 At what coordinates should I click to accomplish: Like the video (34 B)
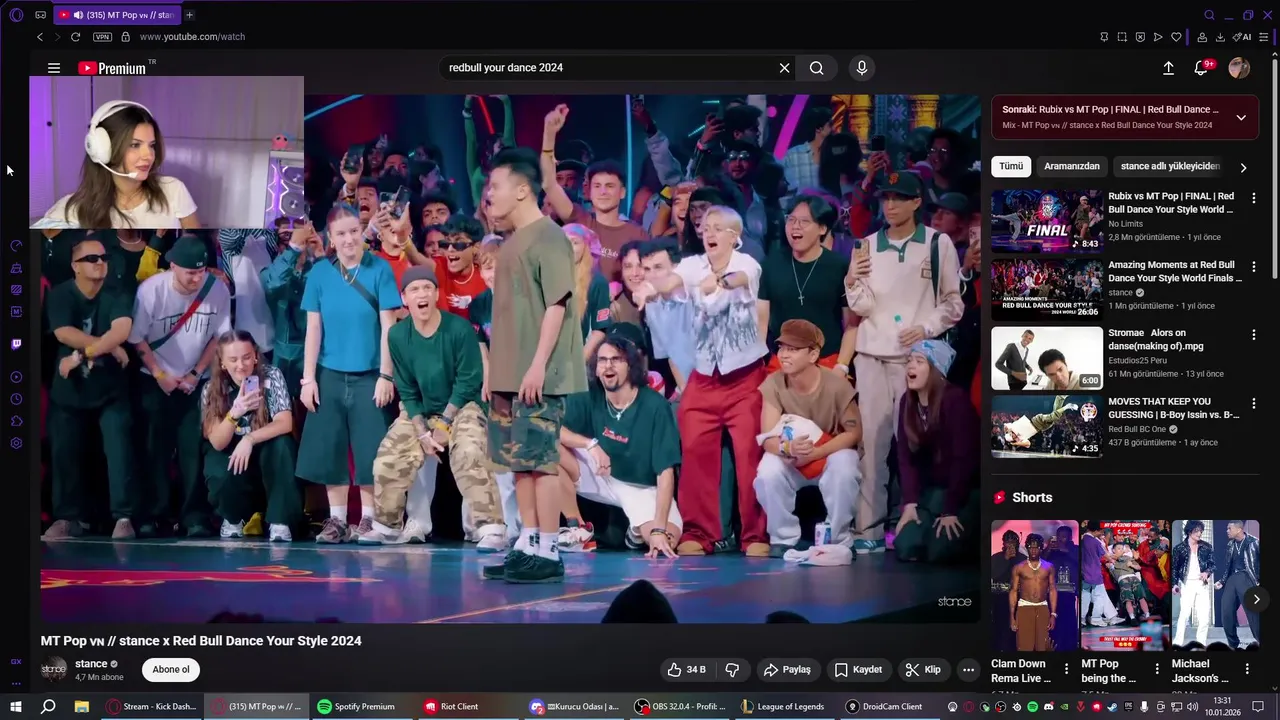(x=686, y=670)
